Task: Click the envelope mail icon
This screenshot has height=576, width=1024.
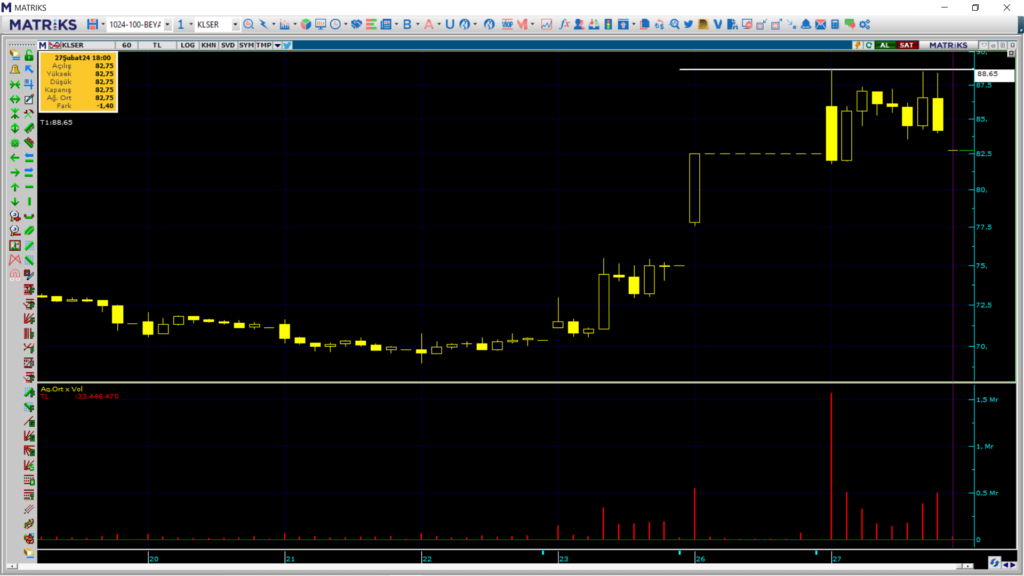Action: 820,24
